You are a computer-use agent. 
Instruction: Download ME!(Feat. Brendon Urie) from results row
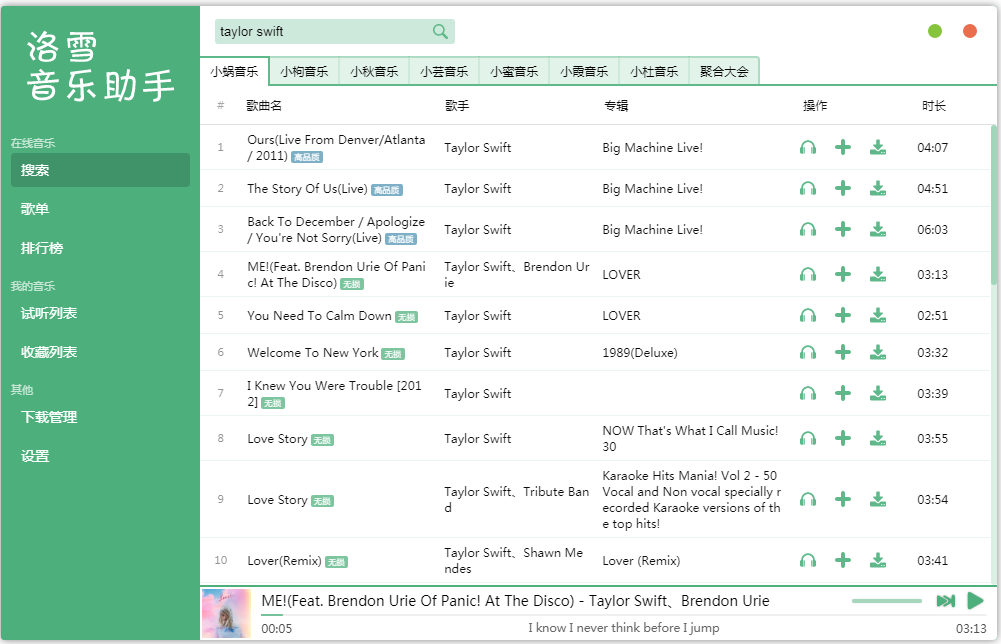click(x=878, y=274)
